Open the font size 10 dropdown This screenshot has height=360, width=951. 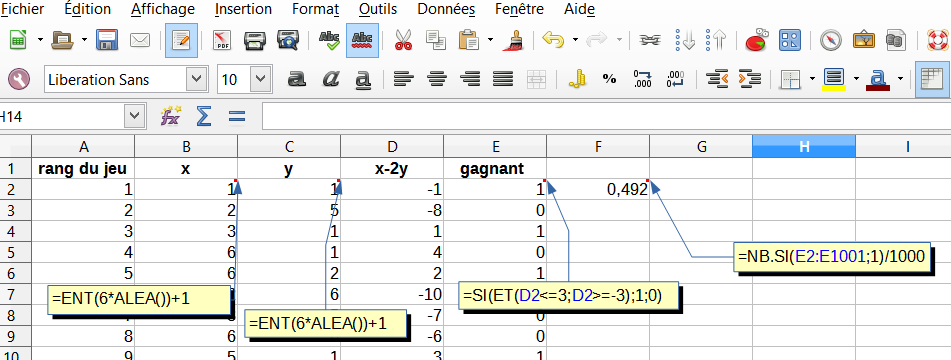(x=260, y=79)
